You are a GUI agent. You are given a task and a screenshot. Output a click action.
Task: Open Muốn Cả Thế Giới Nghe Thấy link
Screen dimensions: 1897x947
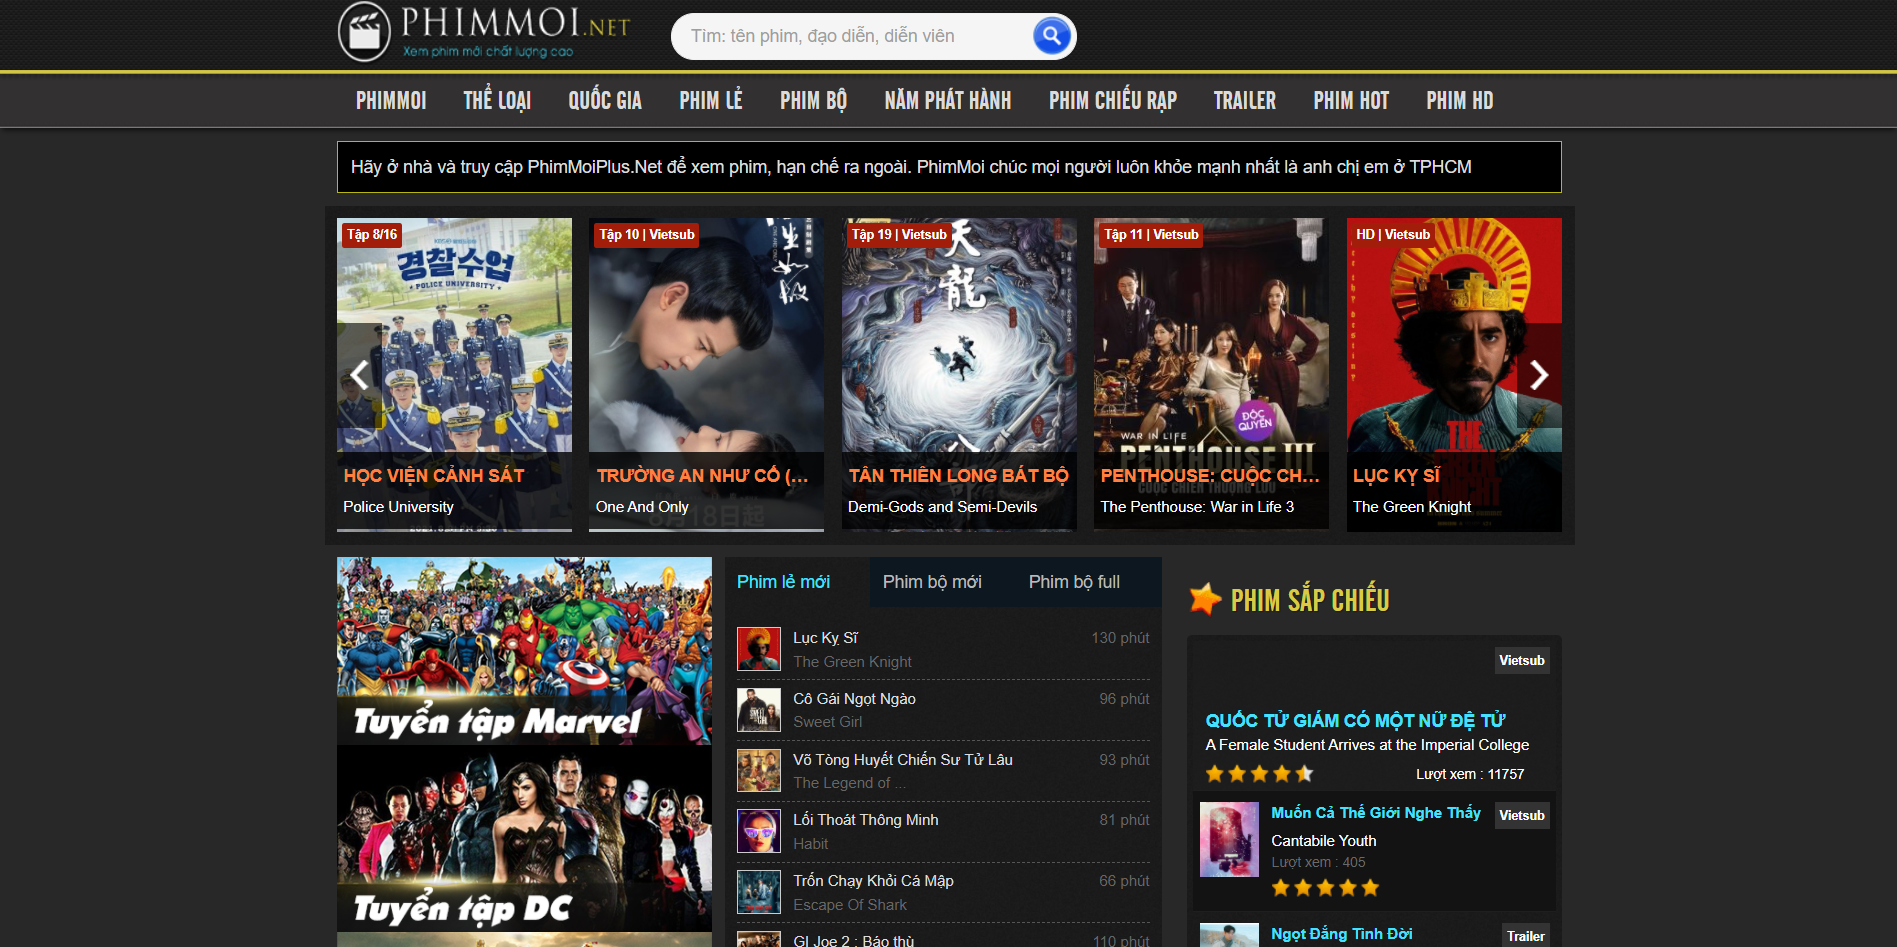tap(1375, 813)
